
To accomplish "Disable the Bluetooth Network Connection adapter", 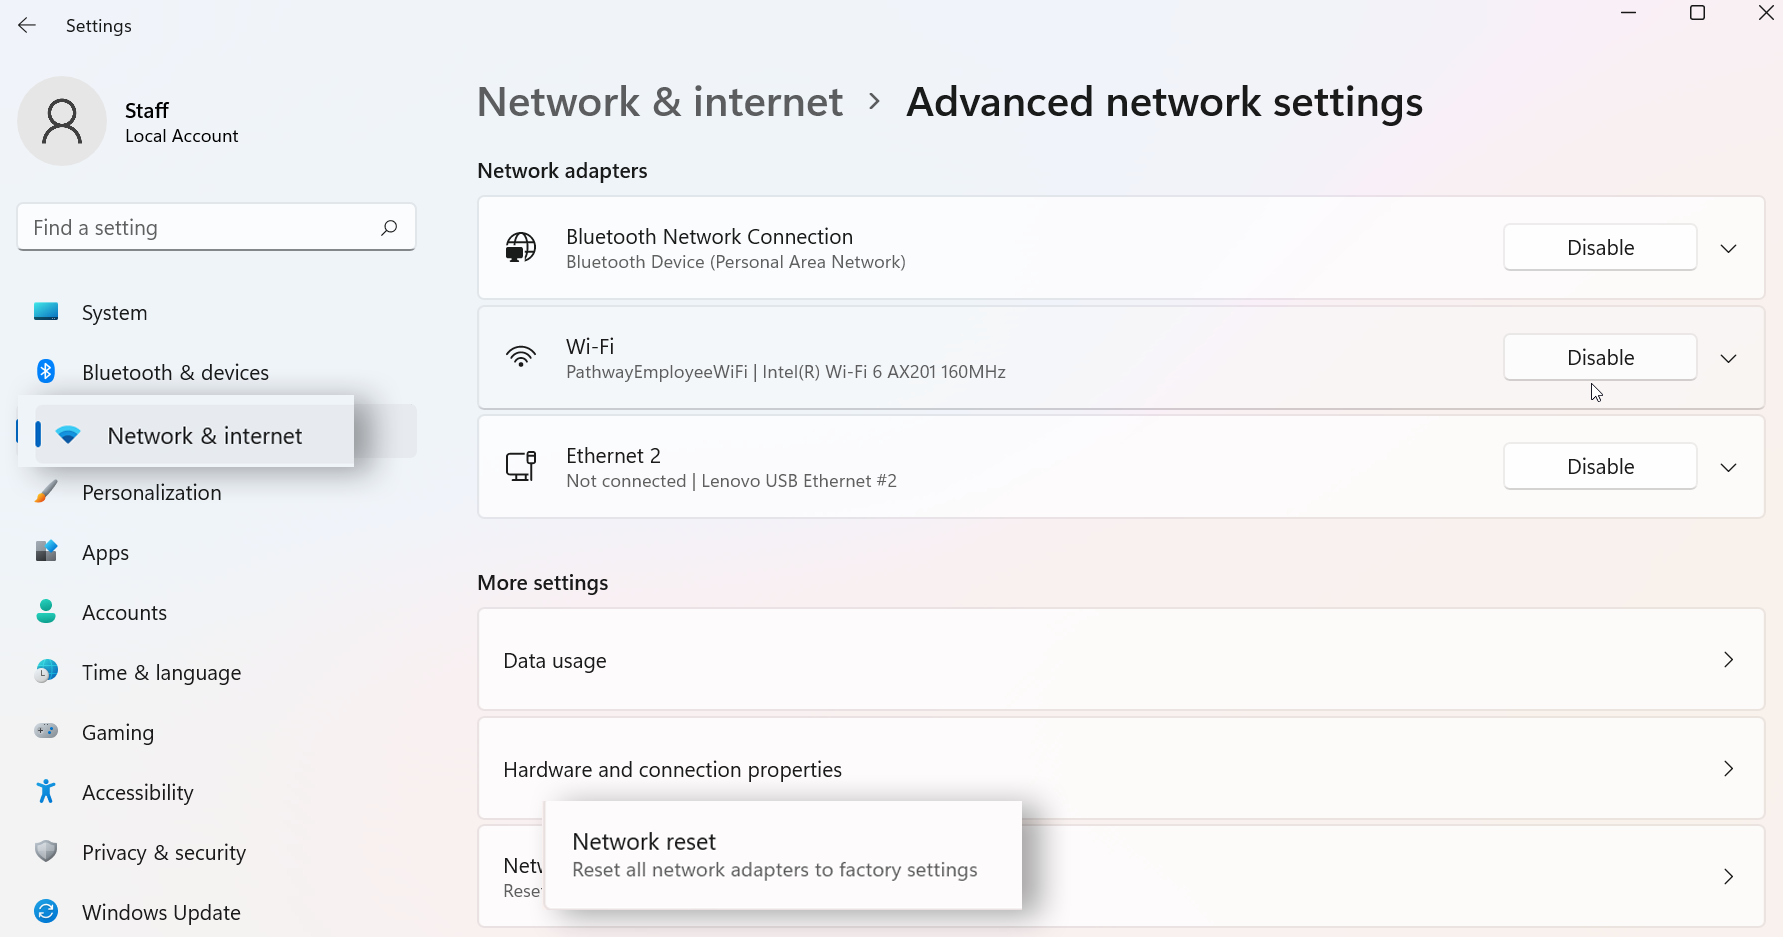I will click(x=1599, y=247).
